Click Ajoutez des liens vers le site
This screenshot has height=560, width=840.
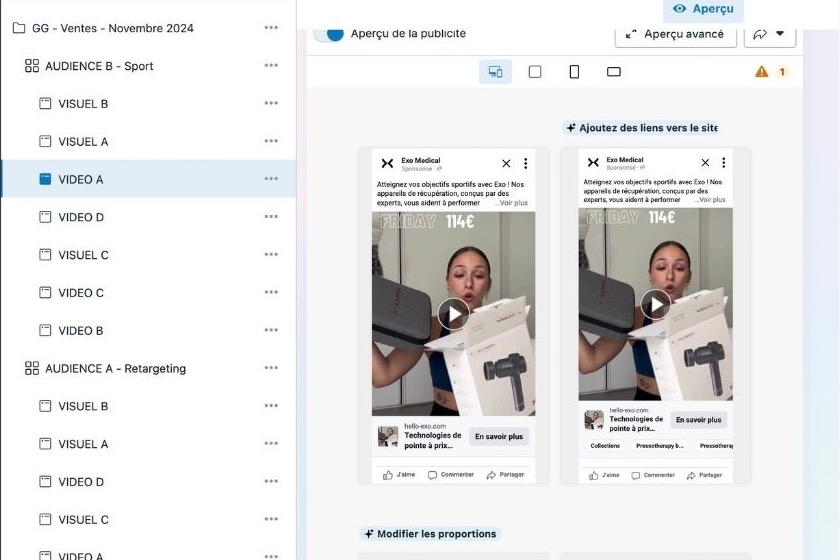click(x=642, y=128)
